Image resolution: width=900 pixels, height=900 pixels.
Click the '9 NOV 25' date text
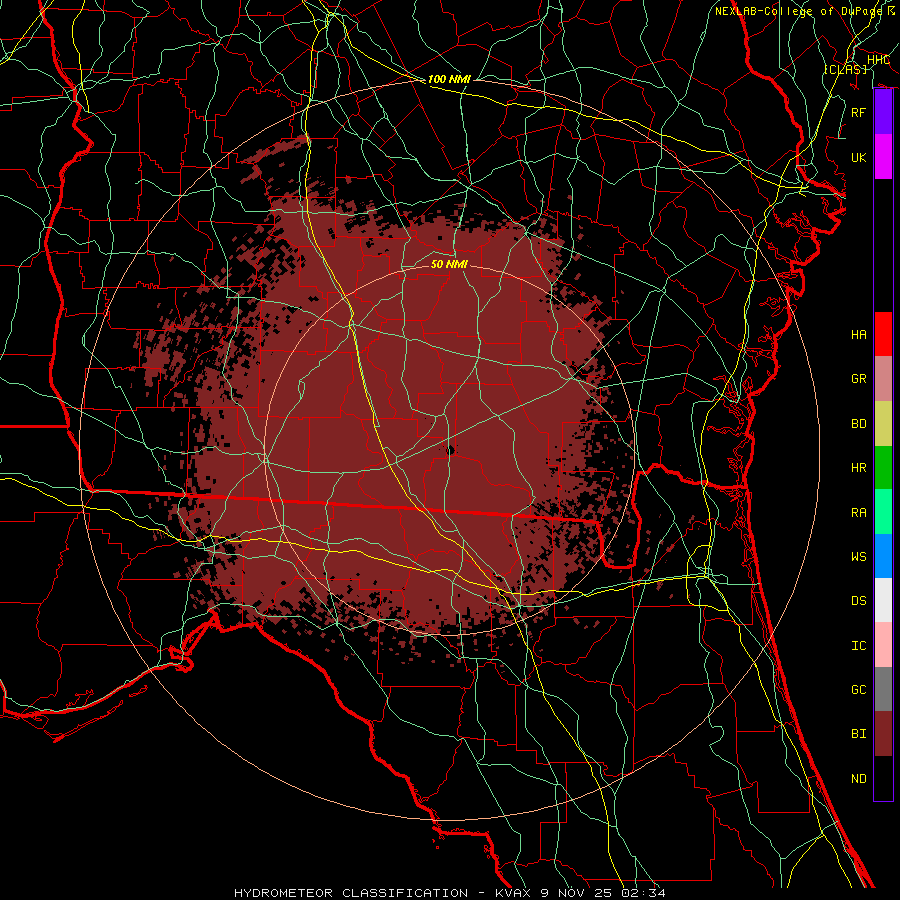(x=578, y=893)
